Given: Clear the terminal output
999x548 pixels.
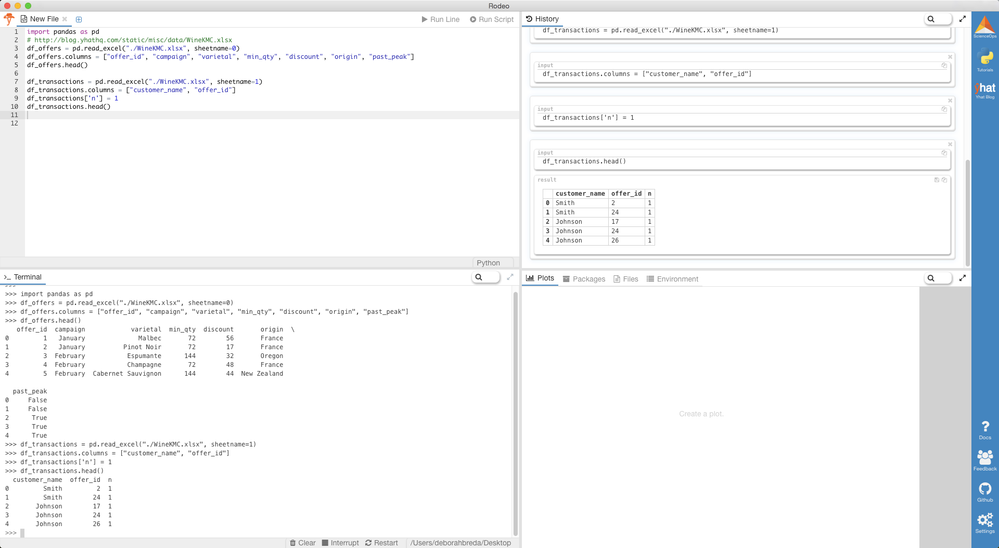Looking at the screenshot, I should [x=303, y=543].
